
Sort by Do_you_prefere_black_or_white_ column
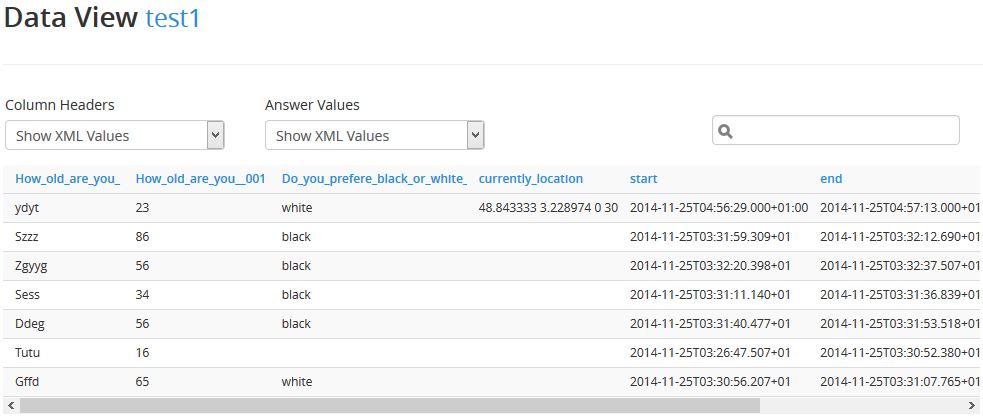374,179
